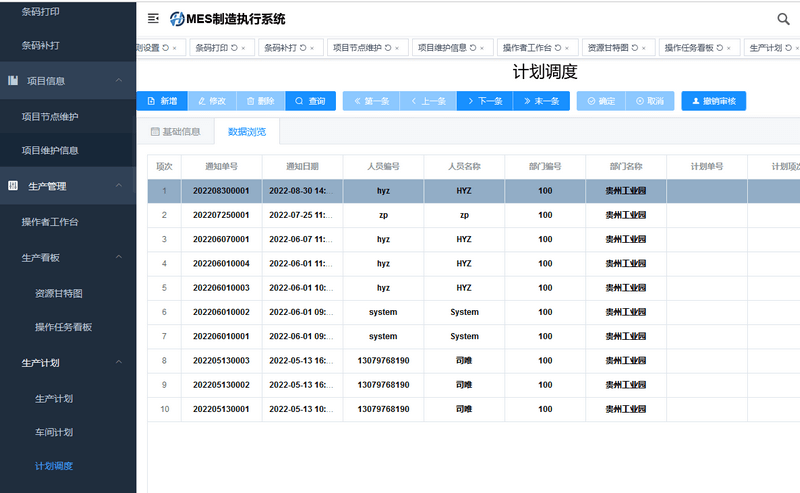Toggle sidebar with the hamburger menu icon
The width and height of the screenshot is (800, 493).
pos(153,19)
